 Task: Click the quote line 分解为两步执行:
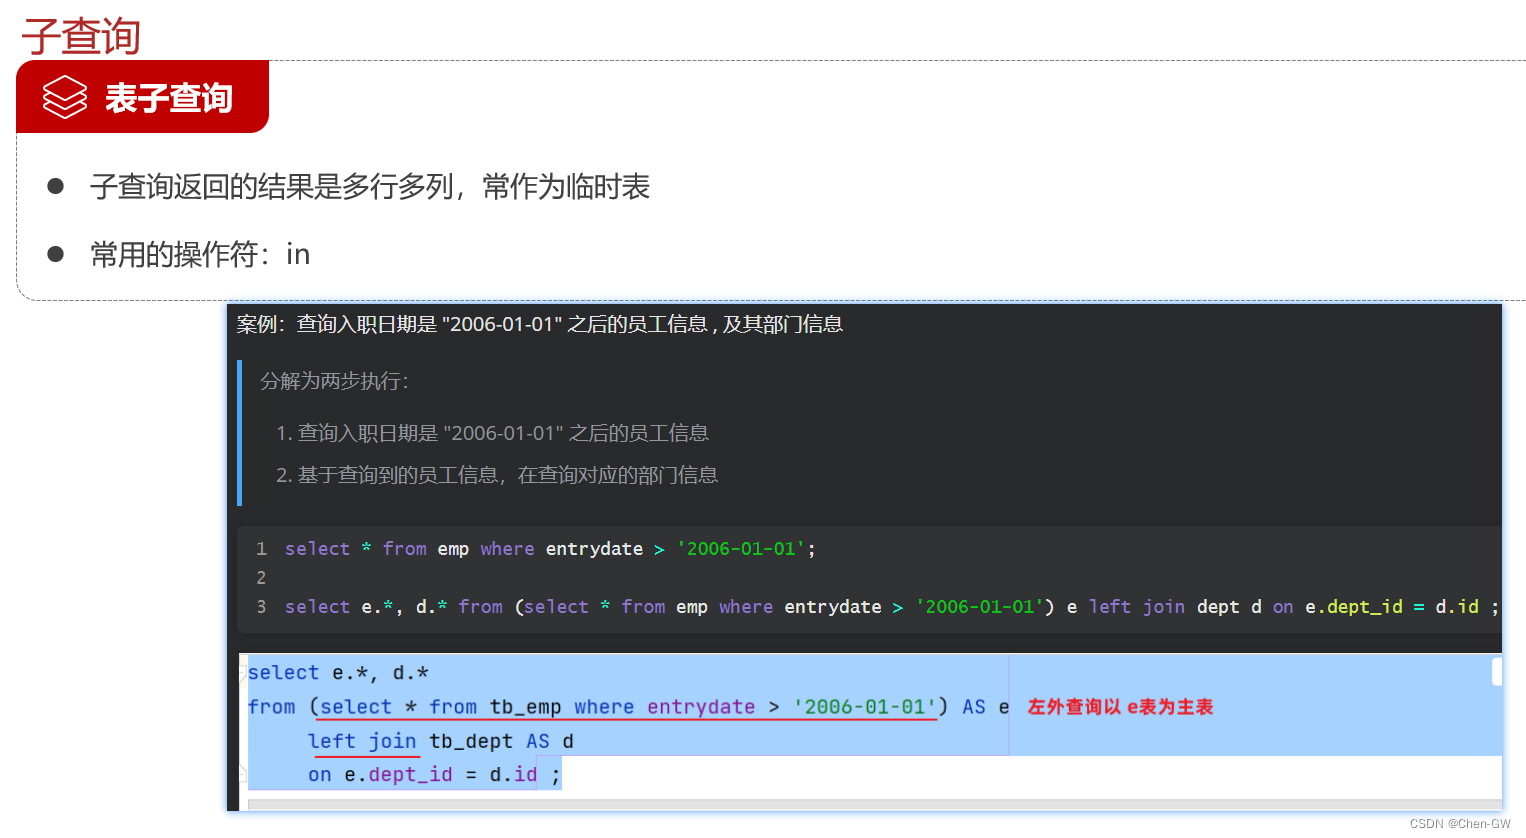tap(334, 381)
